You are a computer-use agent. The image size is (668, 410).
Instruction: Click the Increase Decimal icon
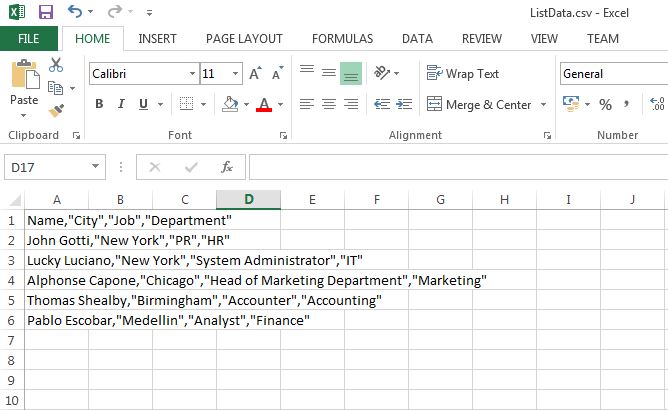(656, 104)
